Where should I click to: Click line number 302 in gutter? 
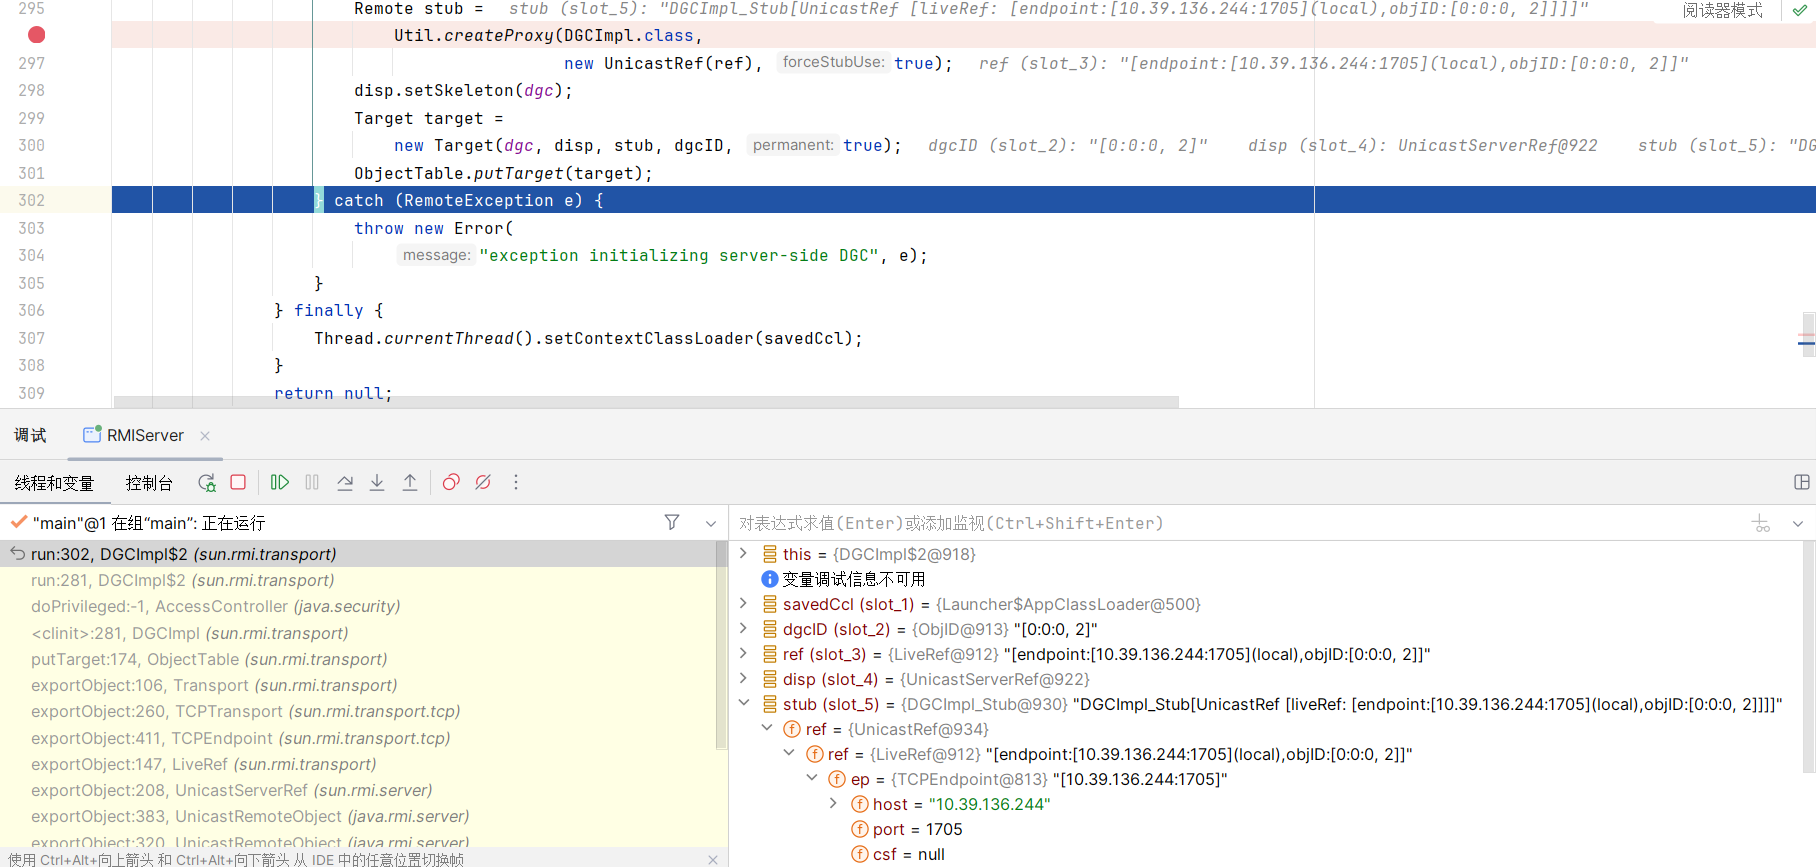[x=31, y=200]
